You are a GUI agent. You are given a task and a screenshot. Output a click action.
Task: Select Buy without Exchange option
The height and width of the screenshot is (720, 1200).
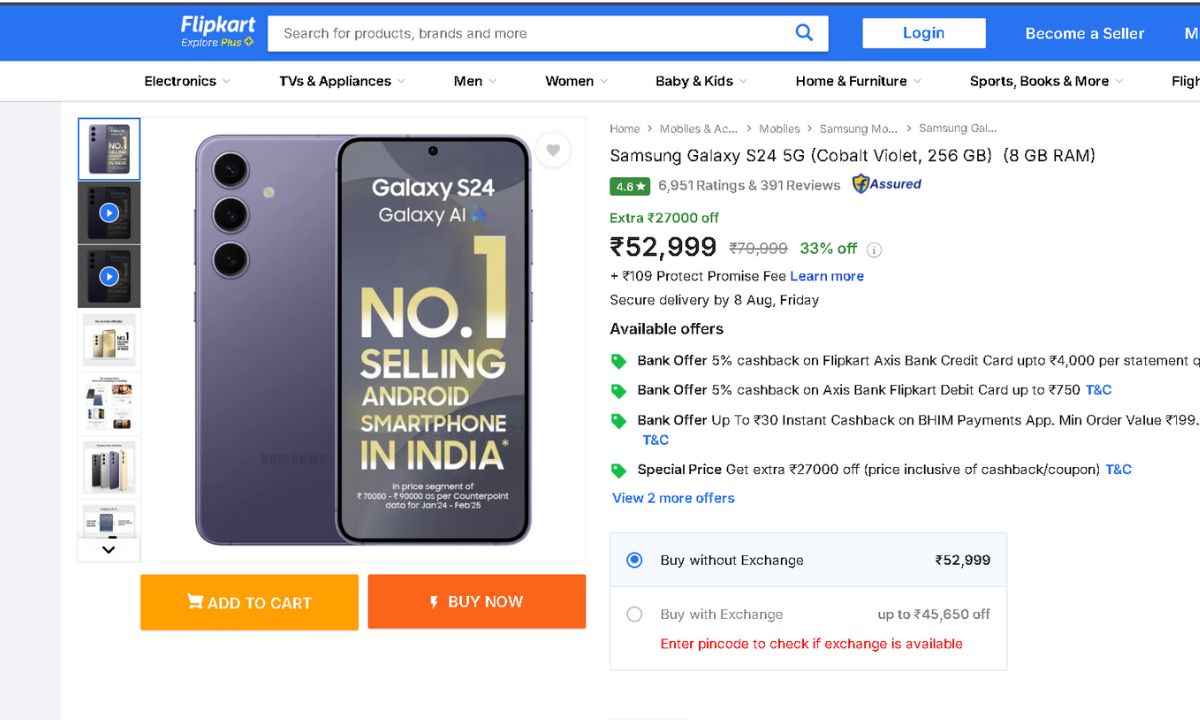click(x=634, y=560)
